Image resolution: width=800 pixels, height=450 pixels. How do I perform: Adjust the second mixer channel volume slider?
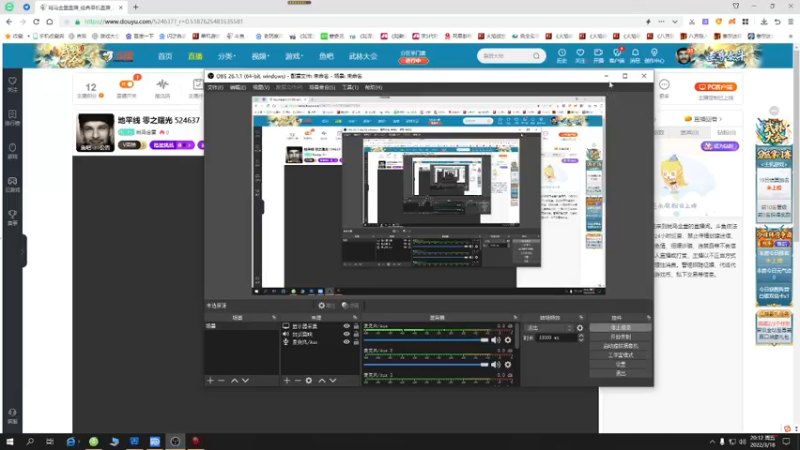(x=426, y=364)
